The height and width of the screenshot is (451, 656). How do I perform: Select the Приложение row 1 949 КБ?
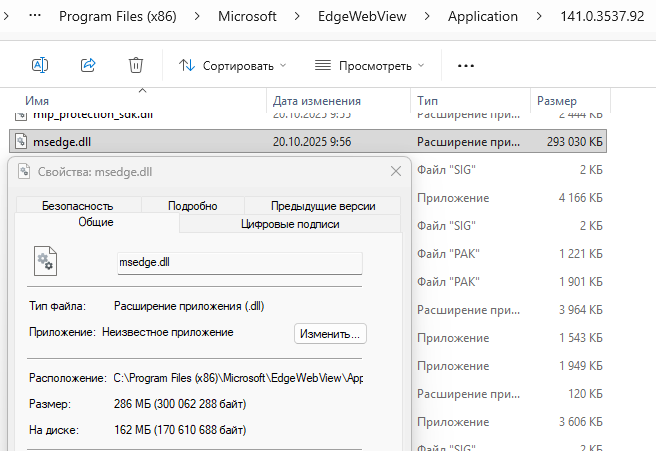click(x=510, y=366)
